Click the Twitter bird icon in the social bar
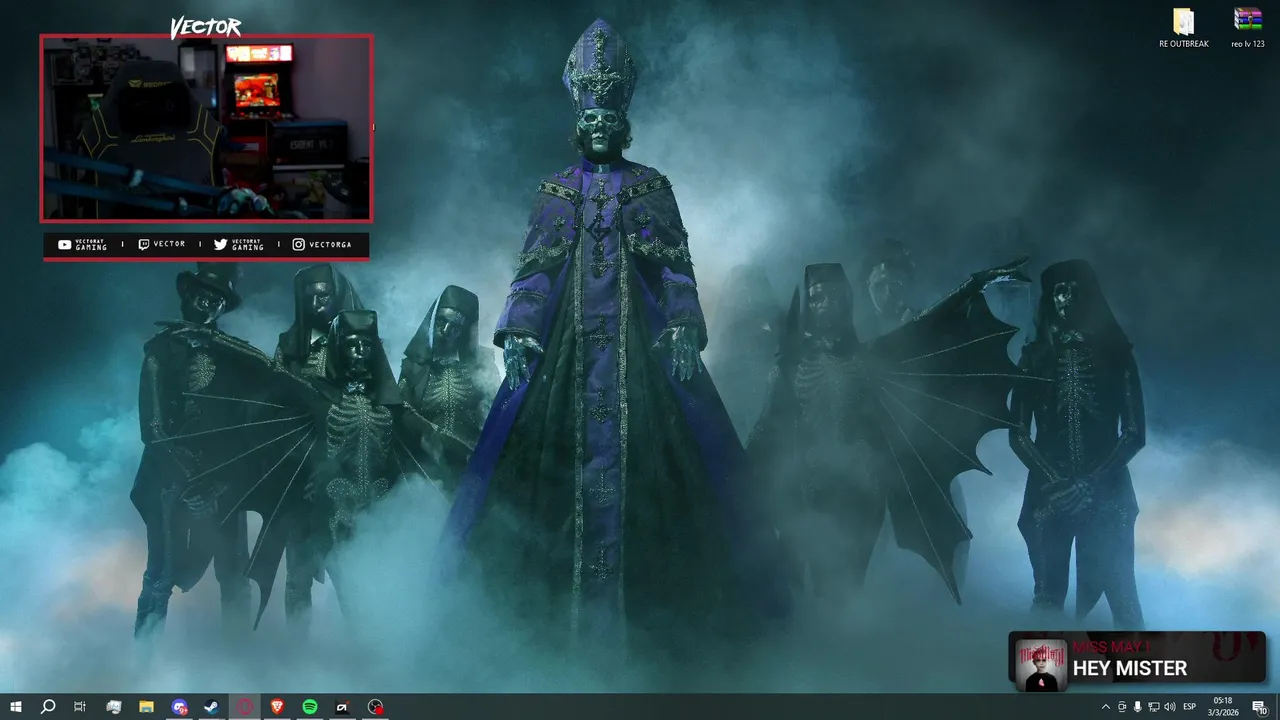The image size is (1280, 720). click(x=221, y=244)
